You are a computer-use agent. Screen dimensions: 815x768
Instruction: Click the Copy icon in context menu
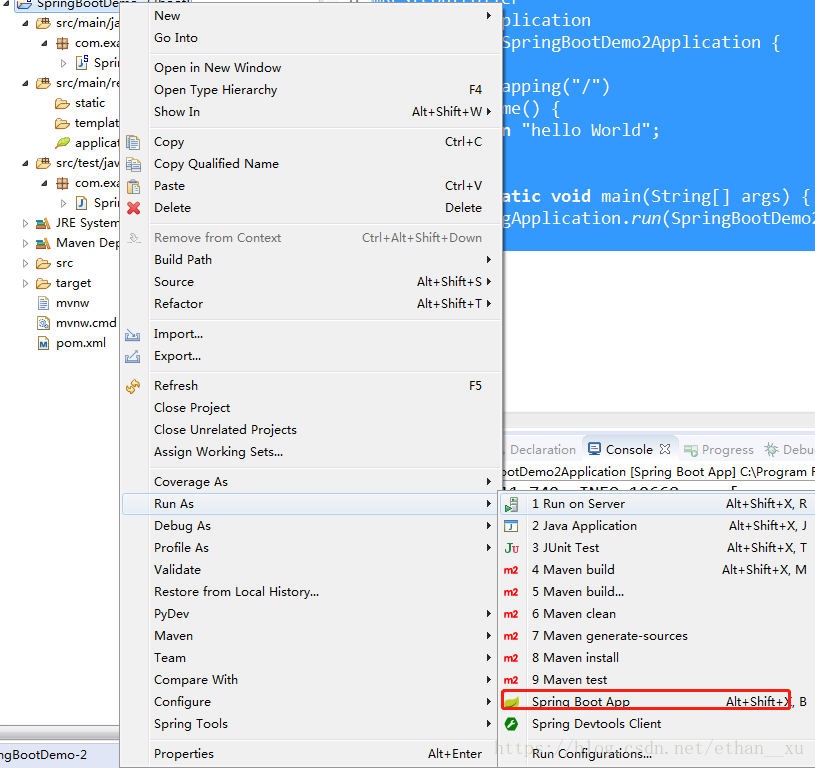tap(134, 142)
